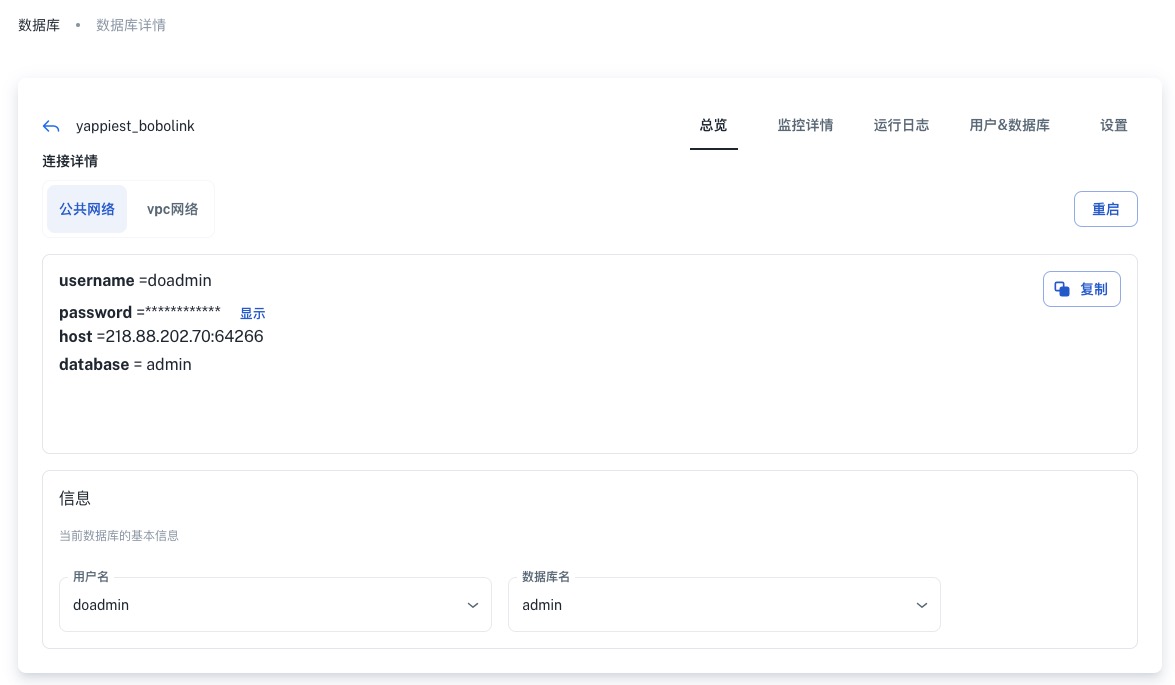
Task: Open the 总览 tab
Action: 713,126
